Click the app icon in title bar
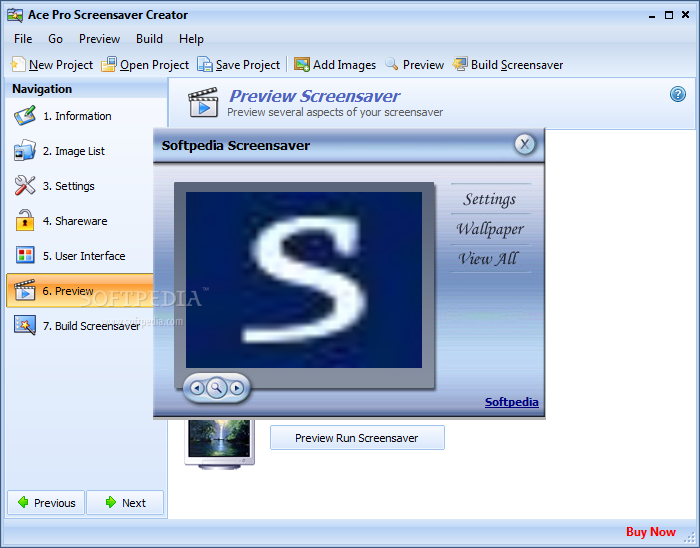The height and width of the screenshot is (548, 700). coord(15,15)
